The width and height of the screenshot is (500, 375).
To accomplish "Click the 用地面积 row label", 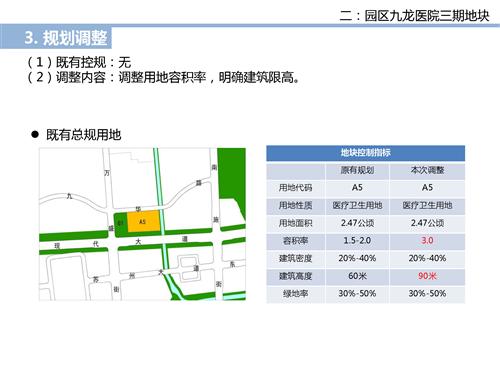I will [x=295, y=223].
